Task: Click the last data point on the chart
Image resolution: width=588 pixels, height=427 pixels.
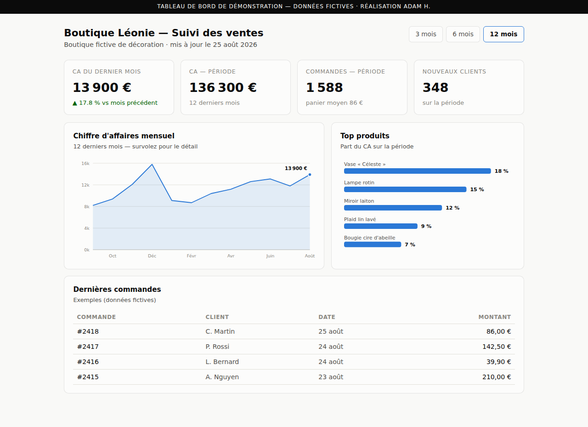Action: (310, 175)
